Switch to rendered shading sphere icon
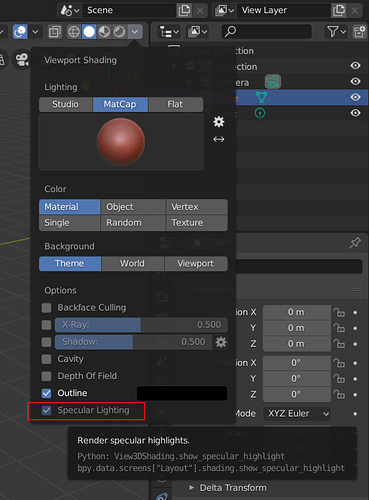 coord(119,32)
